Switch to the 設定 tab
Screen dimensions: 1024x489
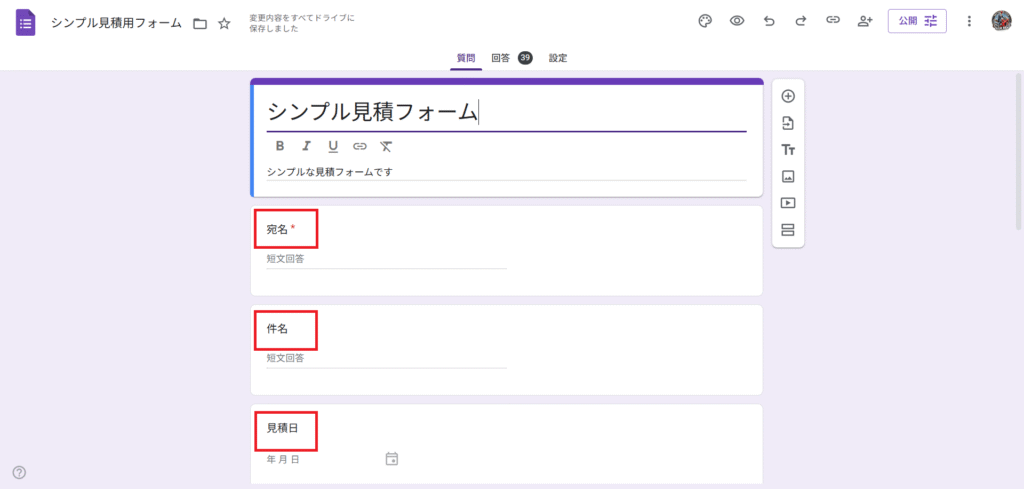point(558,58)
